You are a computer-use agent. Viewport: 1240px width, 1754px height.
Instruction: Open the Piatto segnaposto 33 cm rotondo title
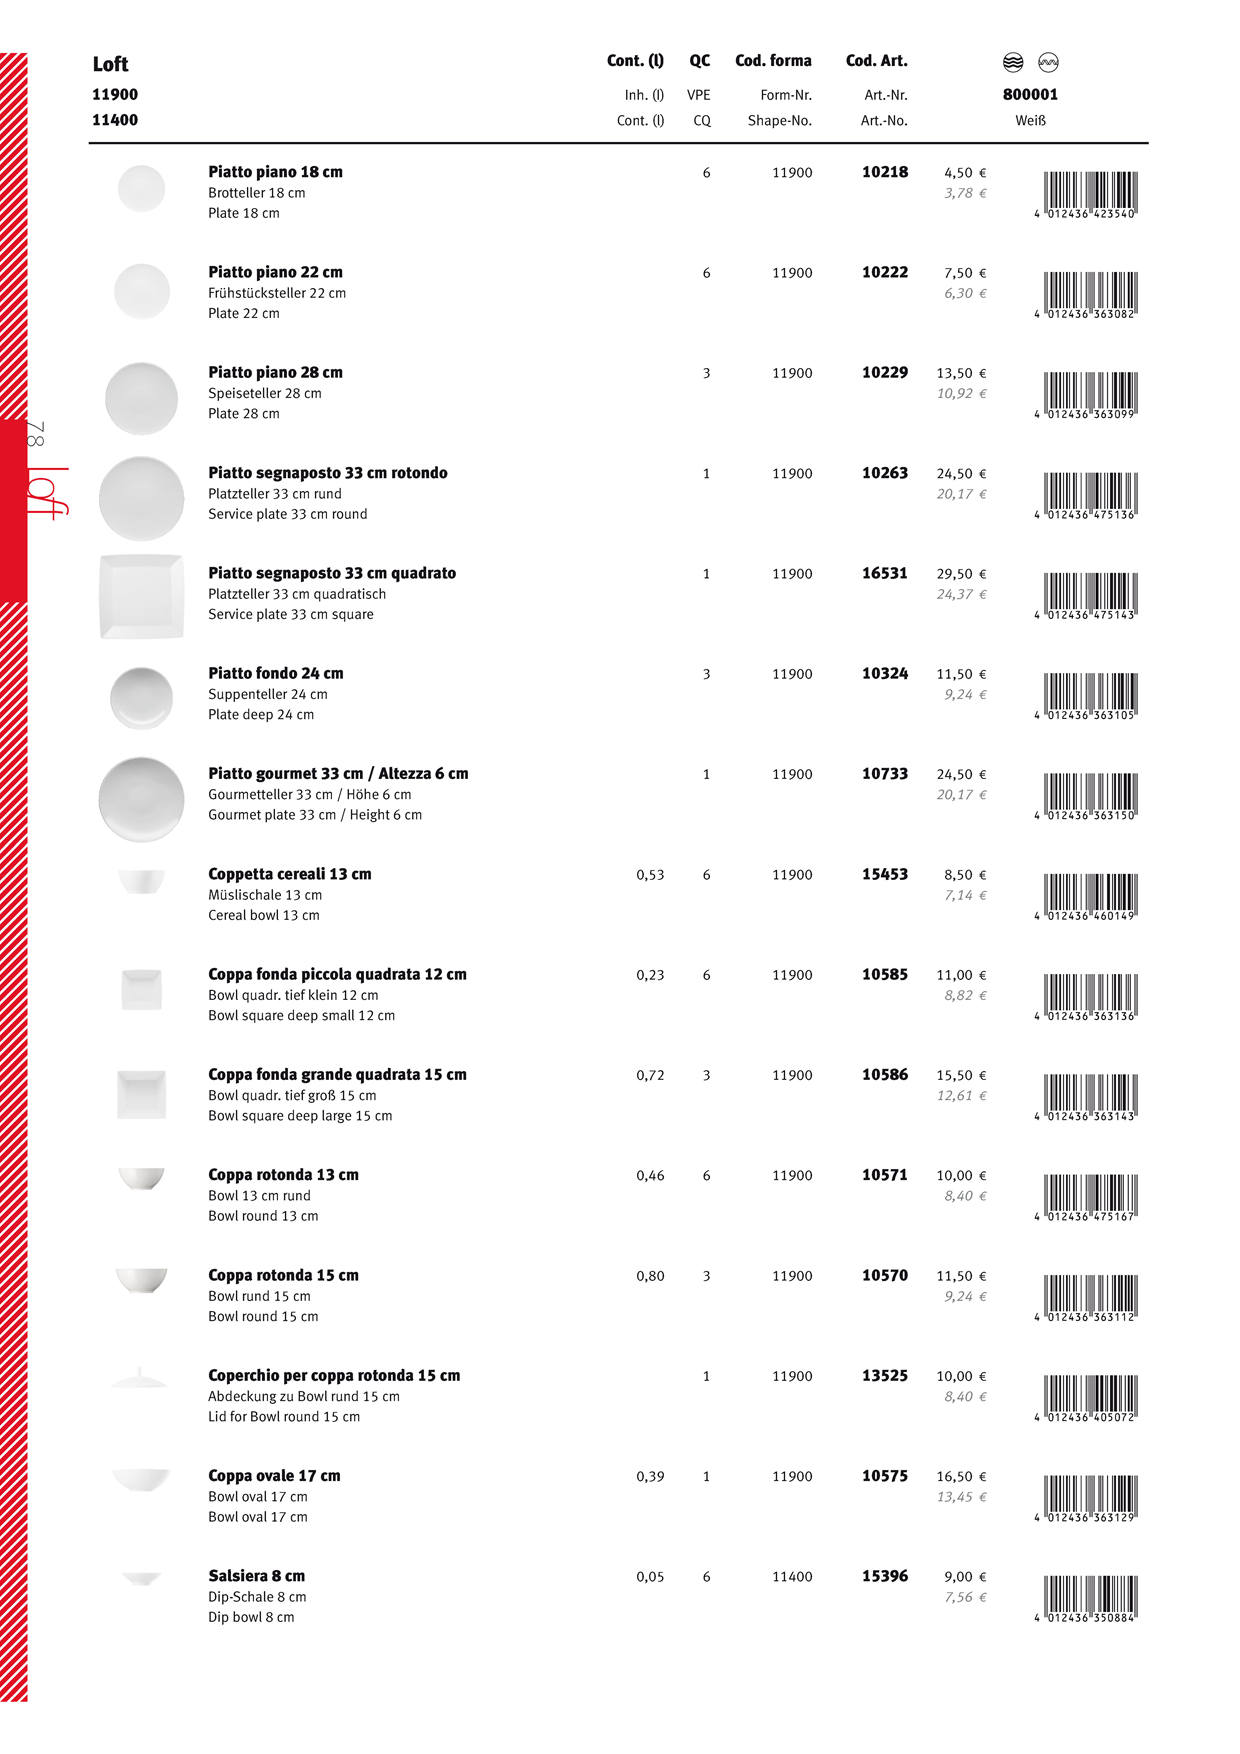pyautogui.click(x=327, y=473)
